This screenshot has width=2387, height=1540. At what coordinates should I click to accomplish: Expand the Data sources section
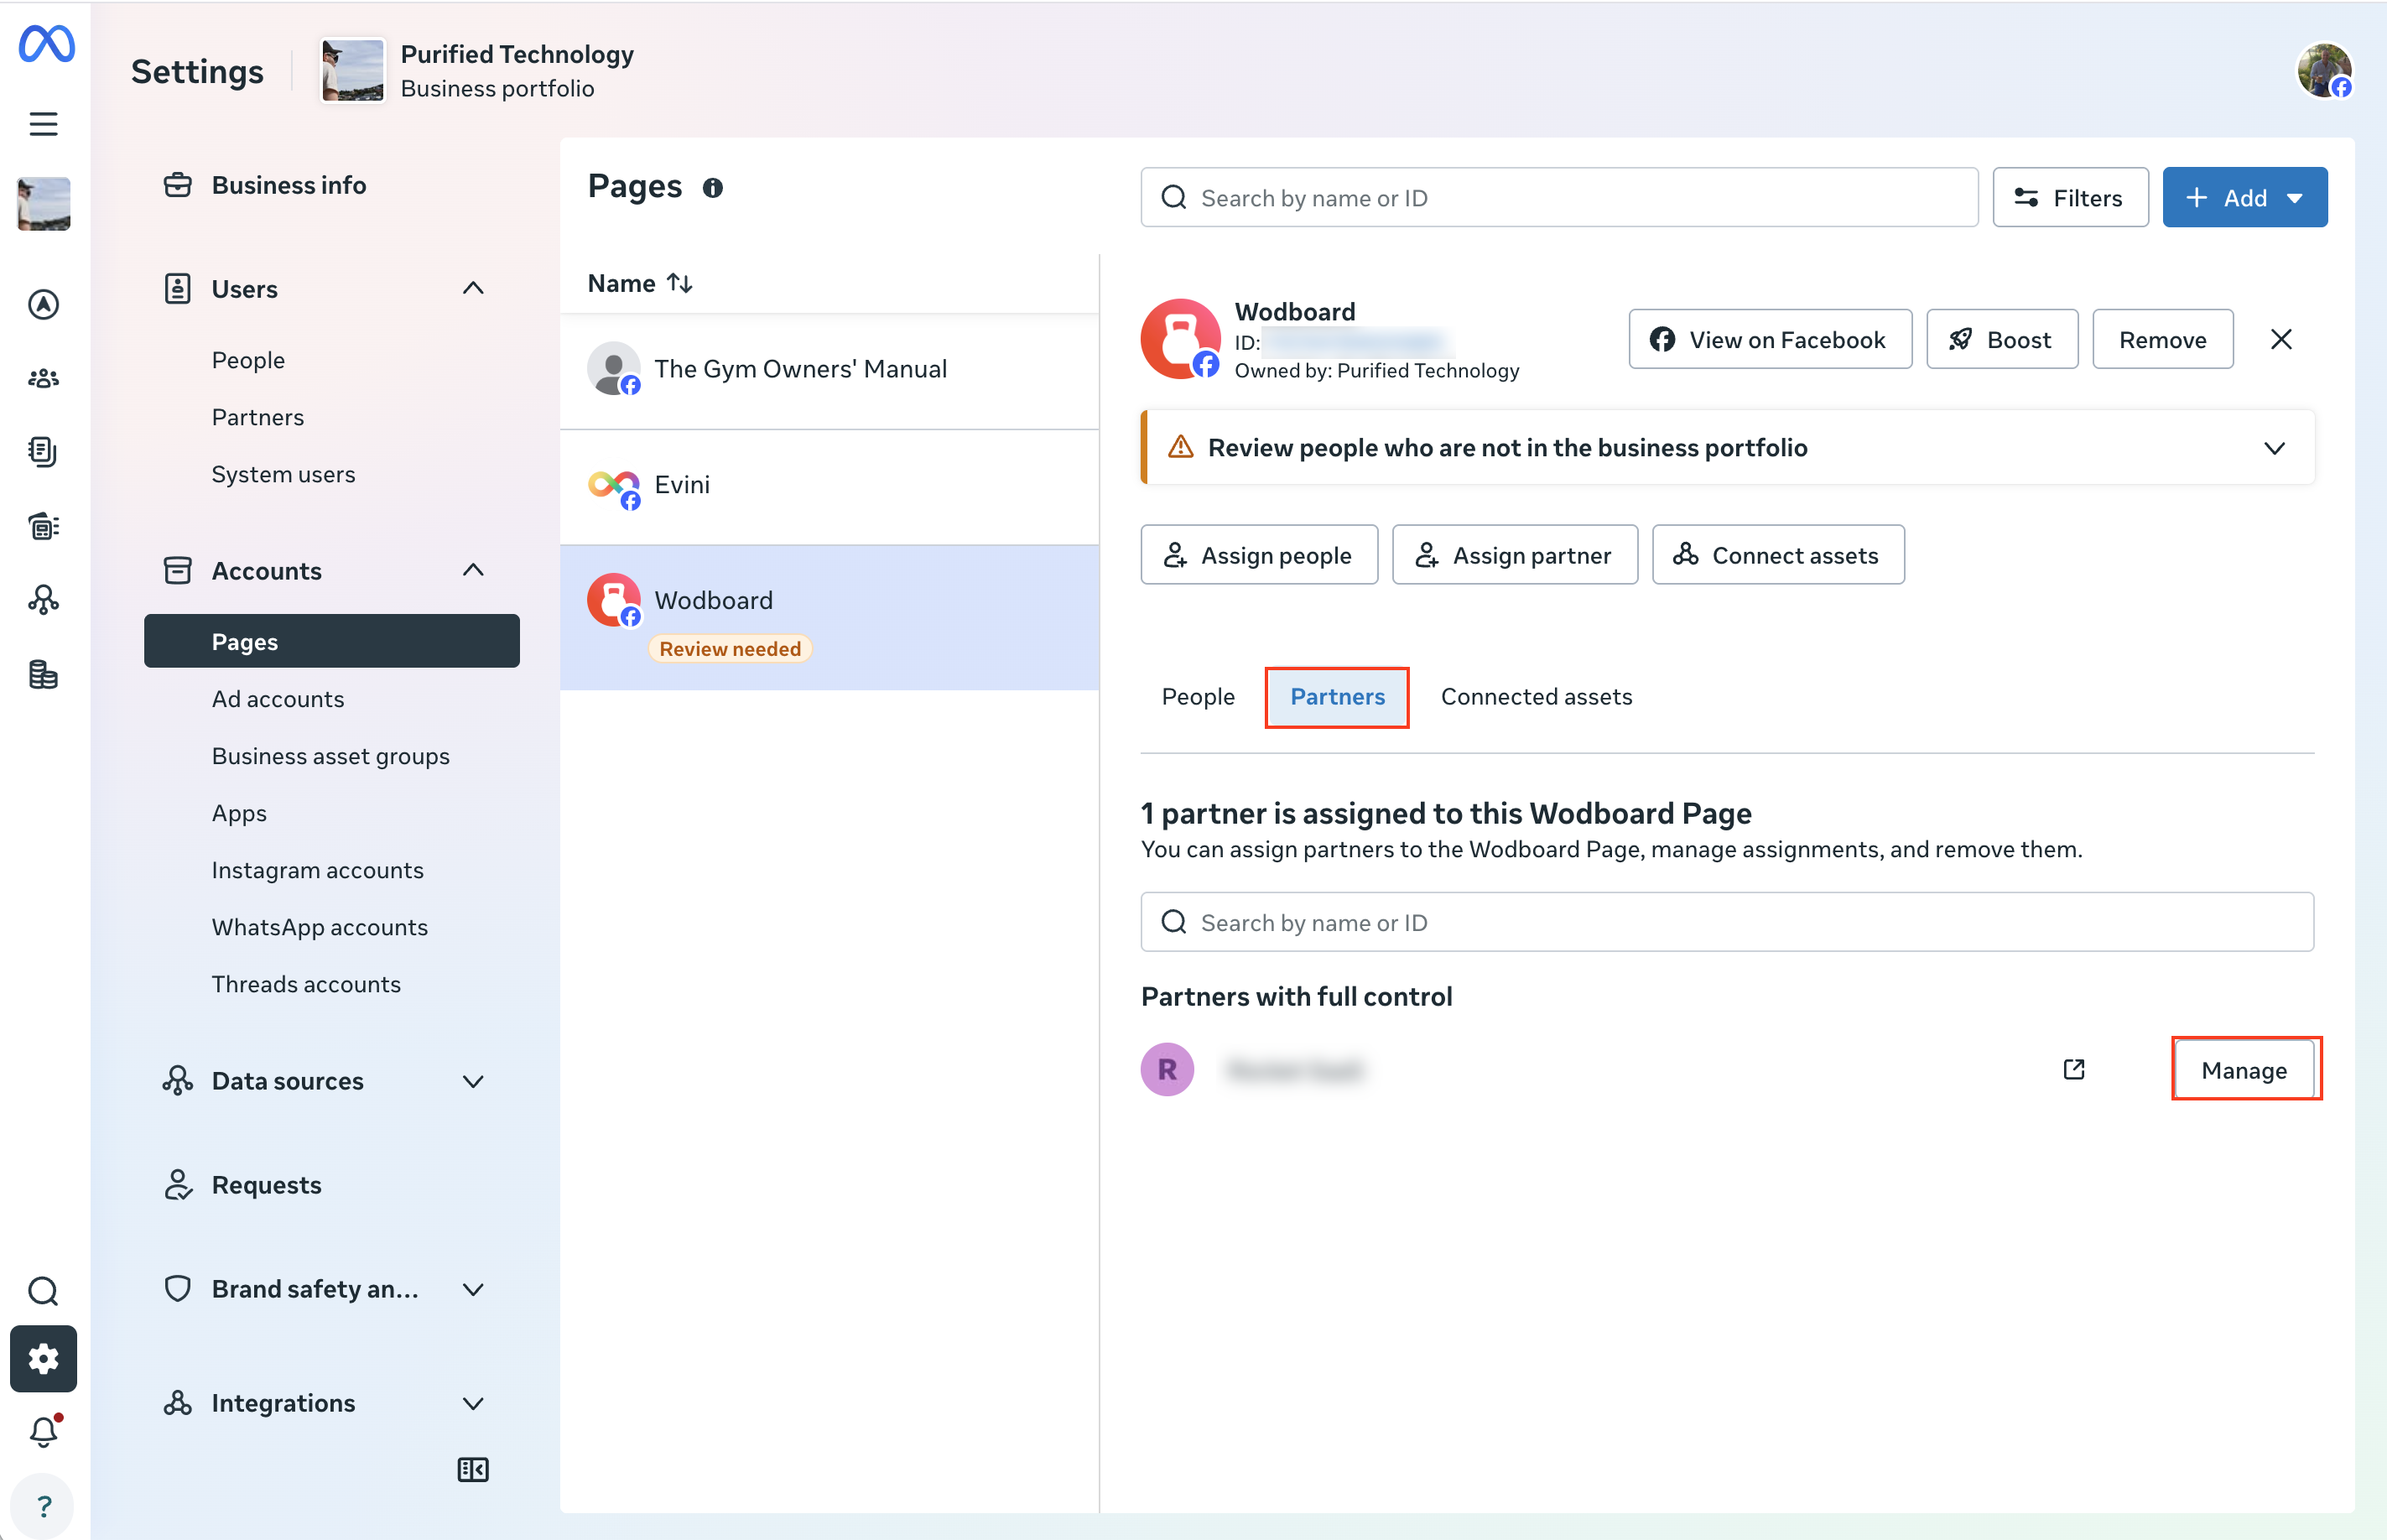(473, 1081)
